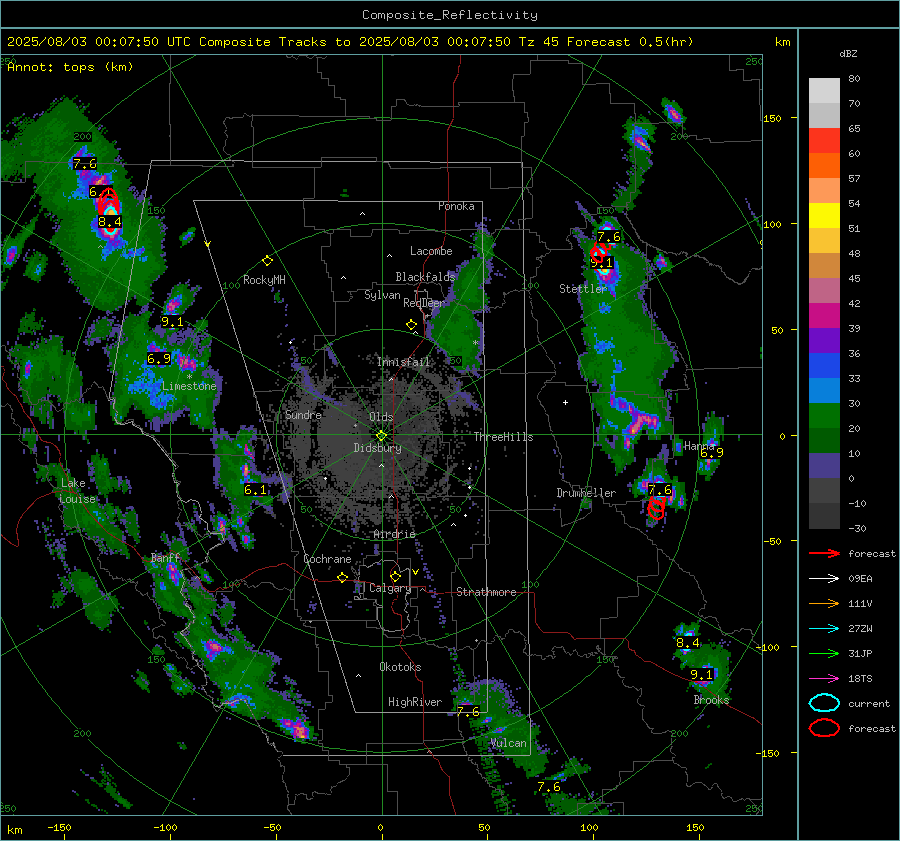
Task: Click the red forecast arrow legend icon
Action: pos(824,553)
